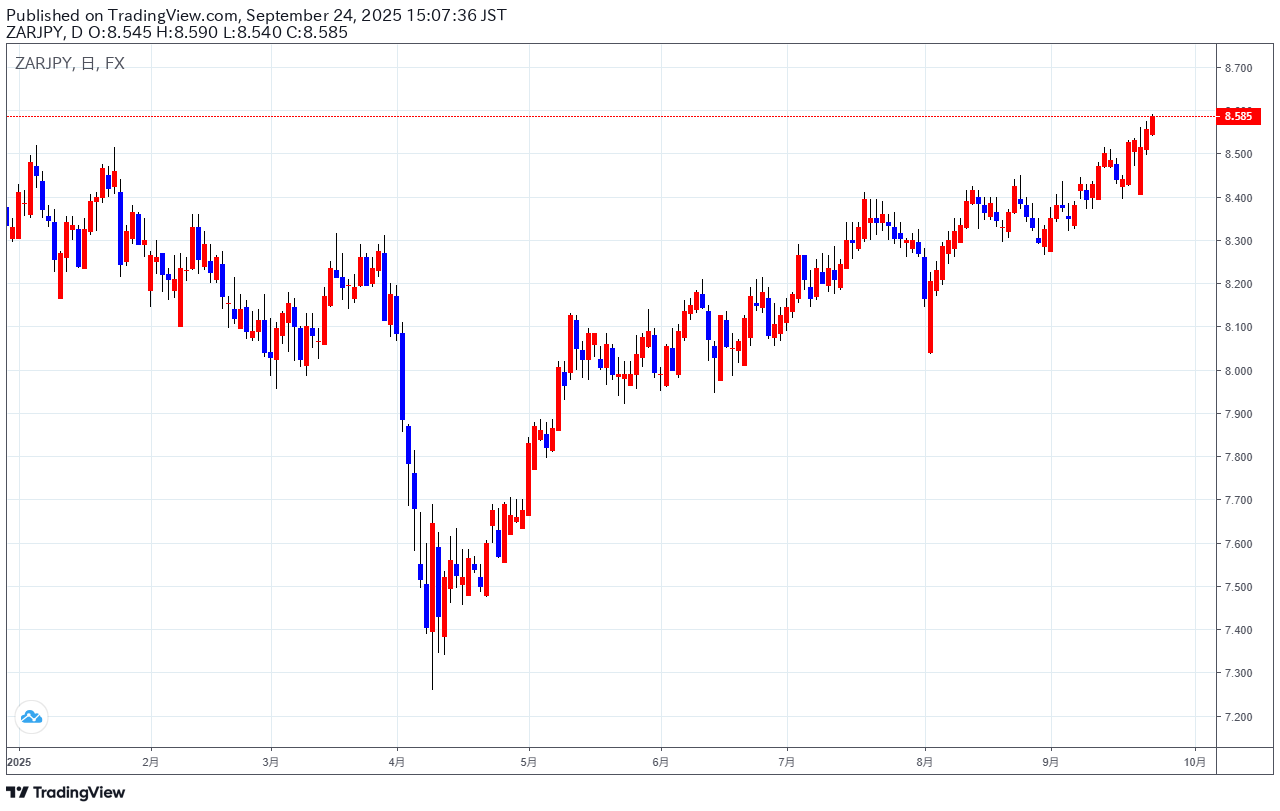The width and height of the screenshot is (1280, 811).
Task: Select the 2025 label on time axis
Action: (19, 762)
